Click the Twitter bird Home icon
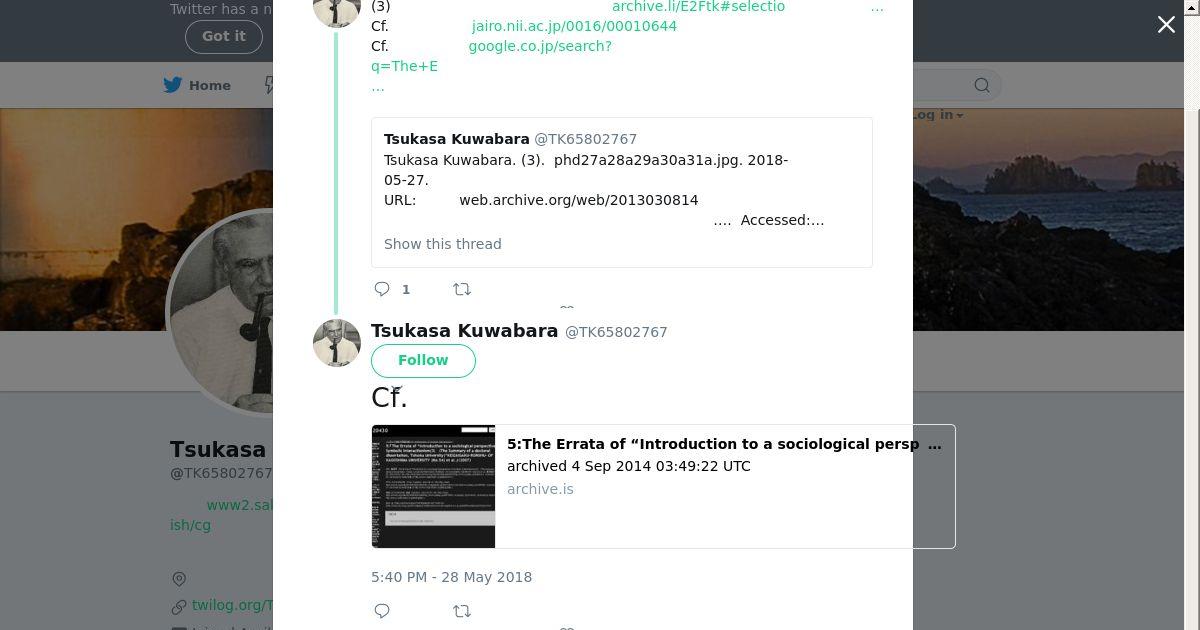 click(x=173, y=85)
